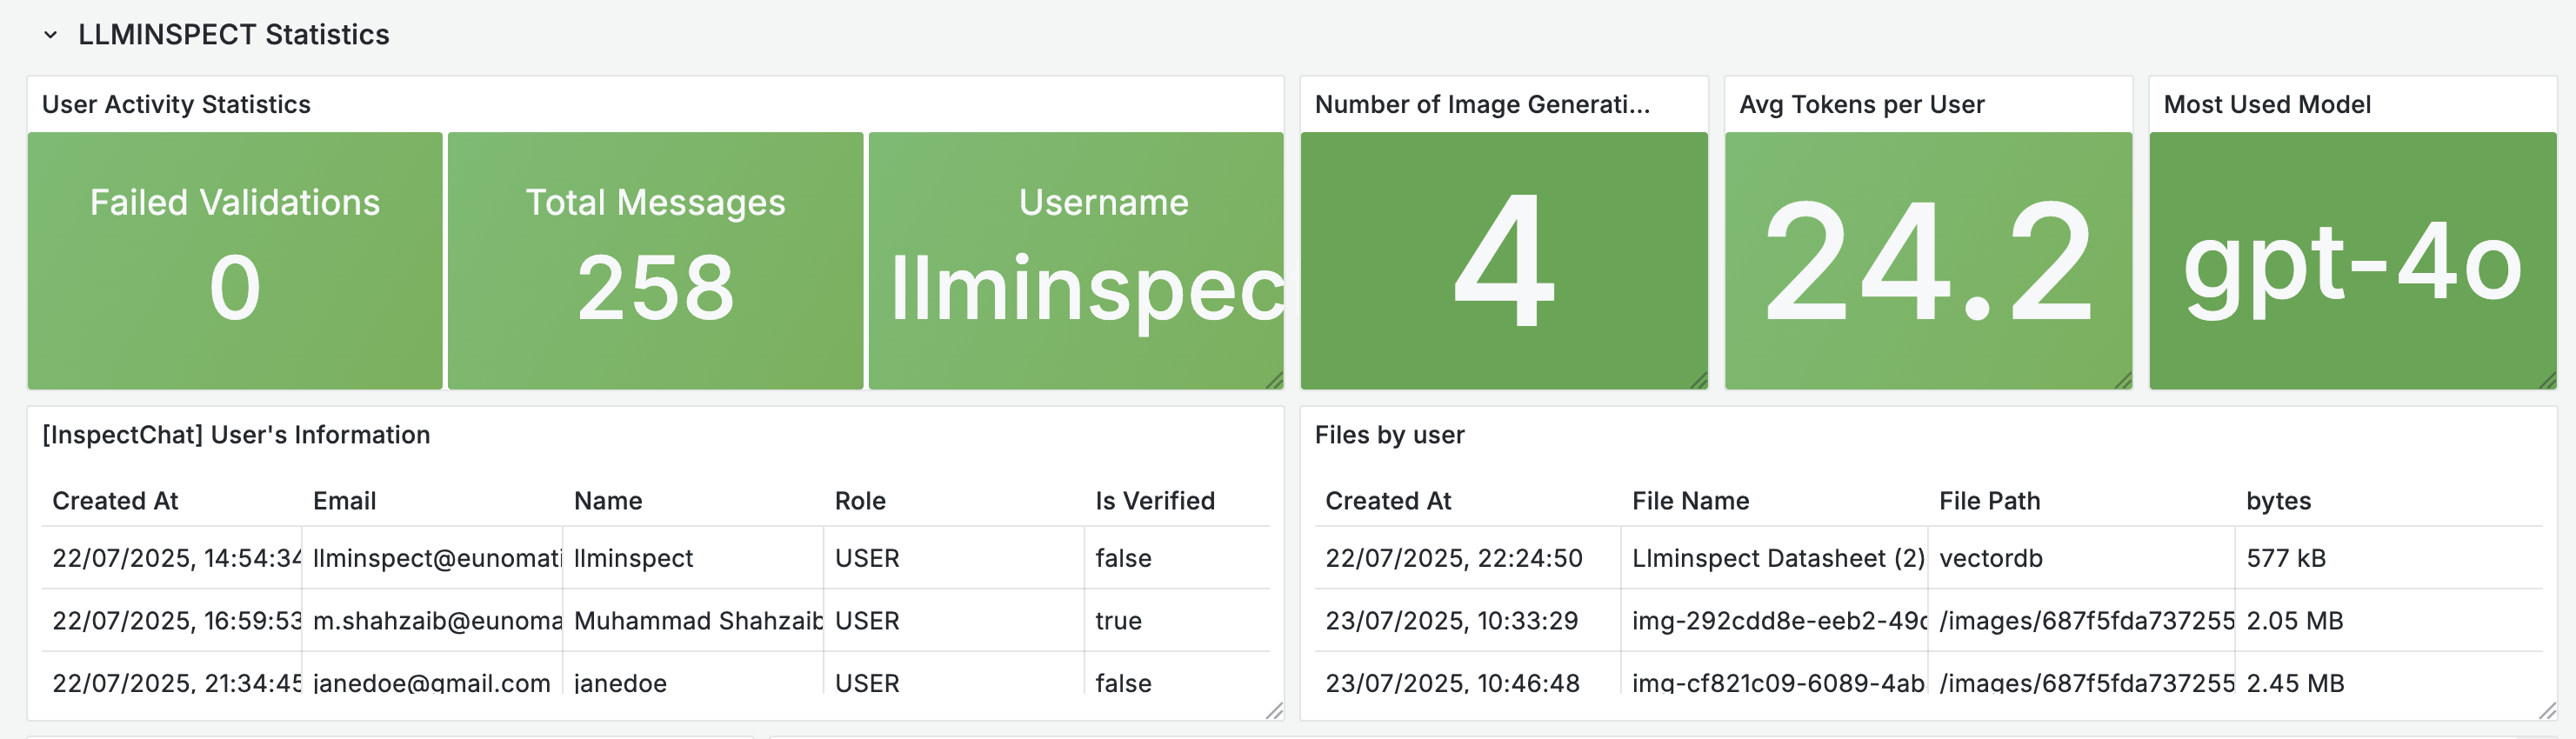
Task: Grab resize handle of User's Information panel
Action: click(x=1274, y=711)
